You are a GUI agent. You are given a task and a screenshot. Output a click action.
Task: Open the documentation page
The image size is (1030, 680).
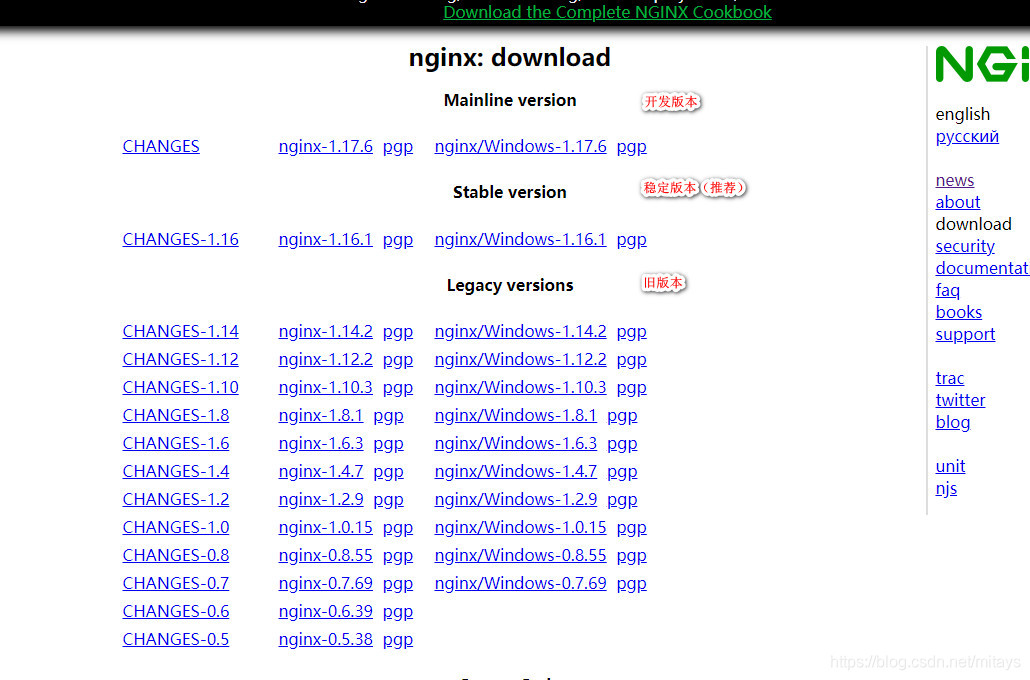pyautogui.click(x=982, y=268)
